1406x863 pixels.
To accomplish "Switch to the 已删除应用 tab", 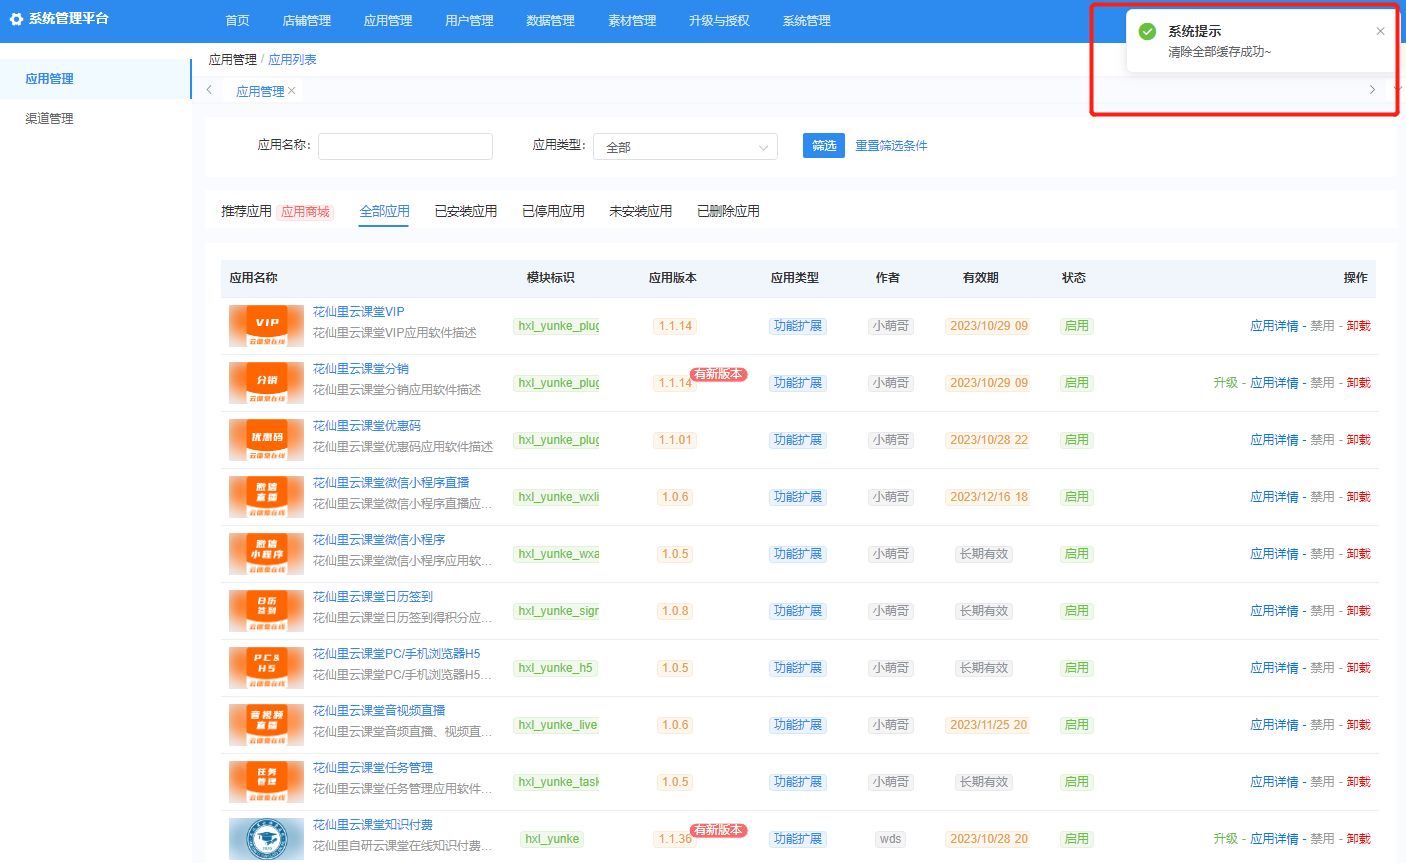I will 728,211.
